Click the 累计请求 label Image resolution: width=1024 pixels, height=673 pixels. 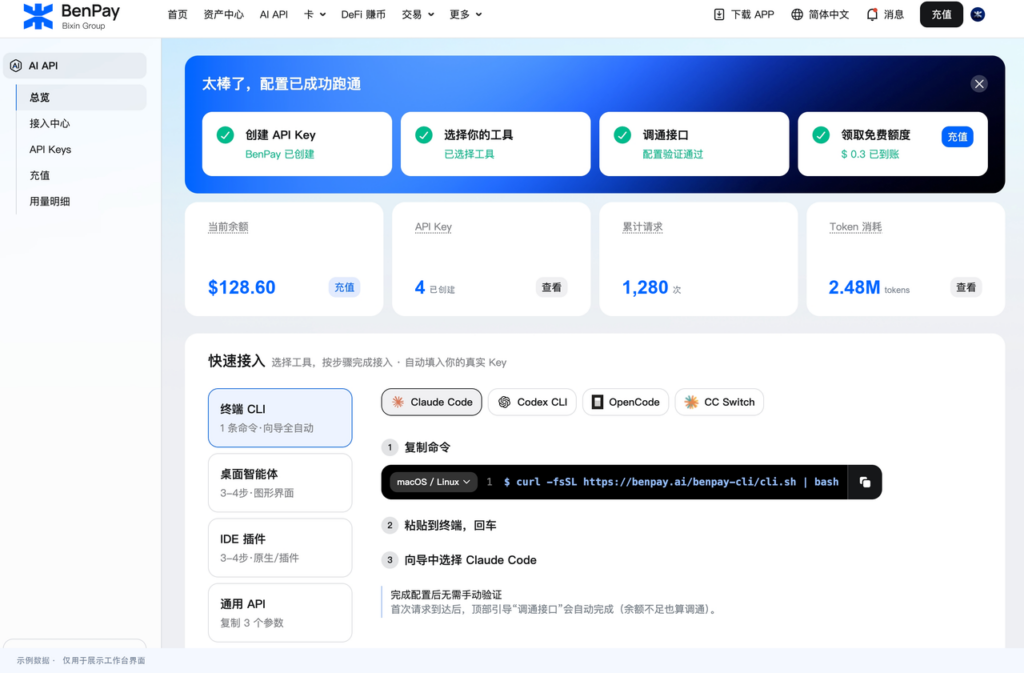[x=642, y=227]
